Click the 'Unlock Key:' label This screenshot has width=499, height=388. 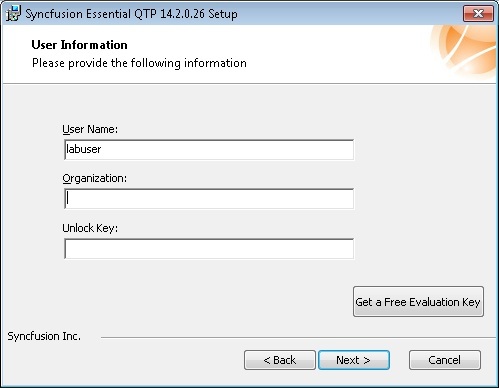pos(90,228)
